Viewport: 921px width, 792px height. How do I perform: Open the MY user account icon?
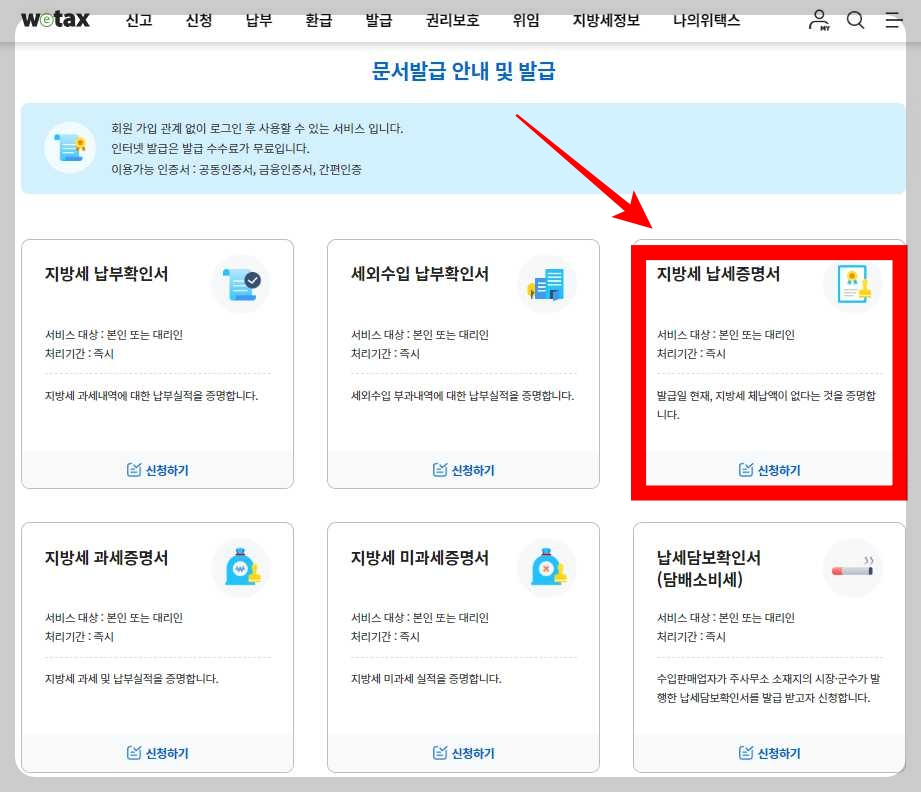(820, 19)
